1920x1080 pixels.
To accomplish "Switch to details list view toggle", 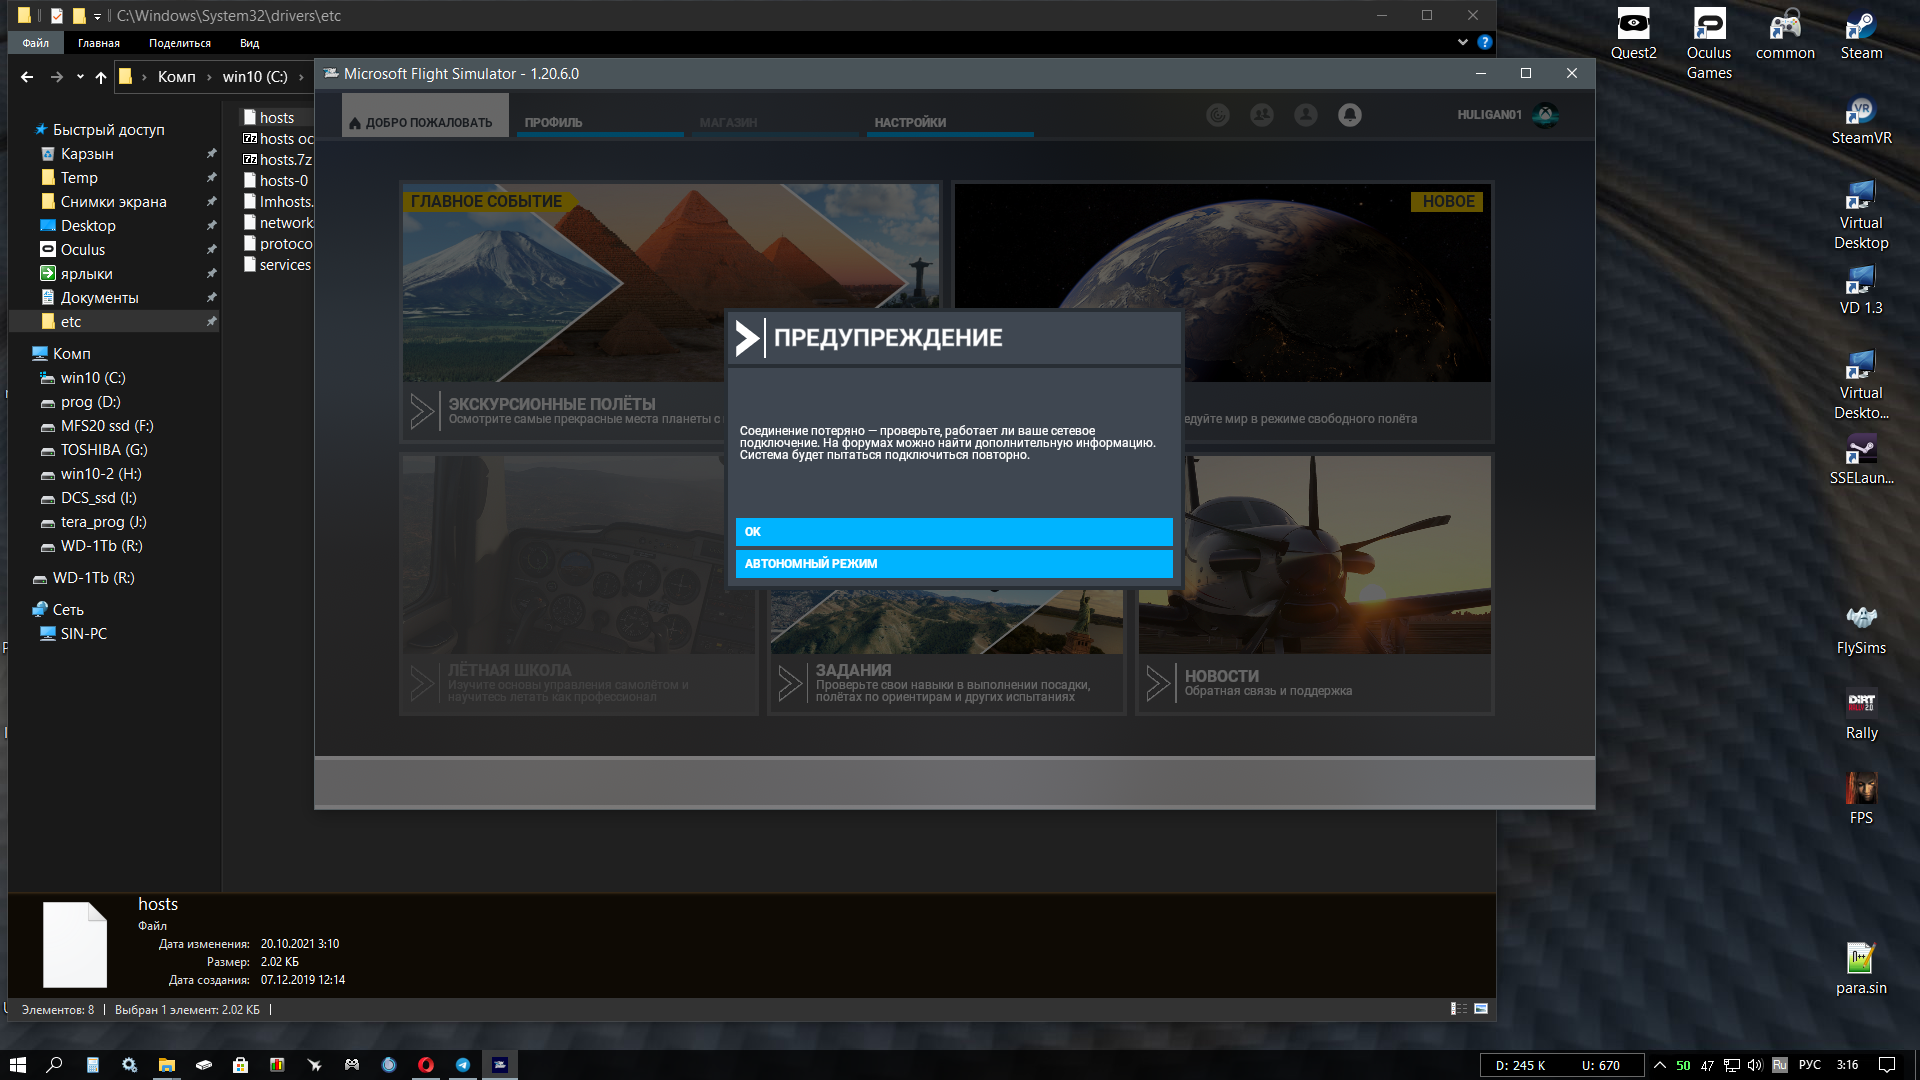I will click(1459, 1009).
